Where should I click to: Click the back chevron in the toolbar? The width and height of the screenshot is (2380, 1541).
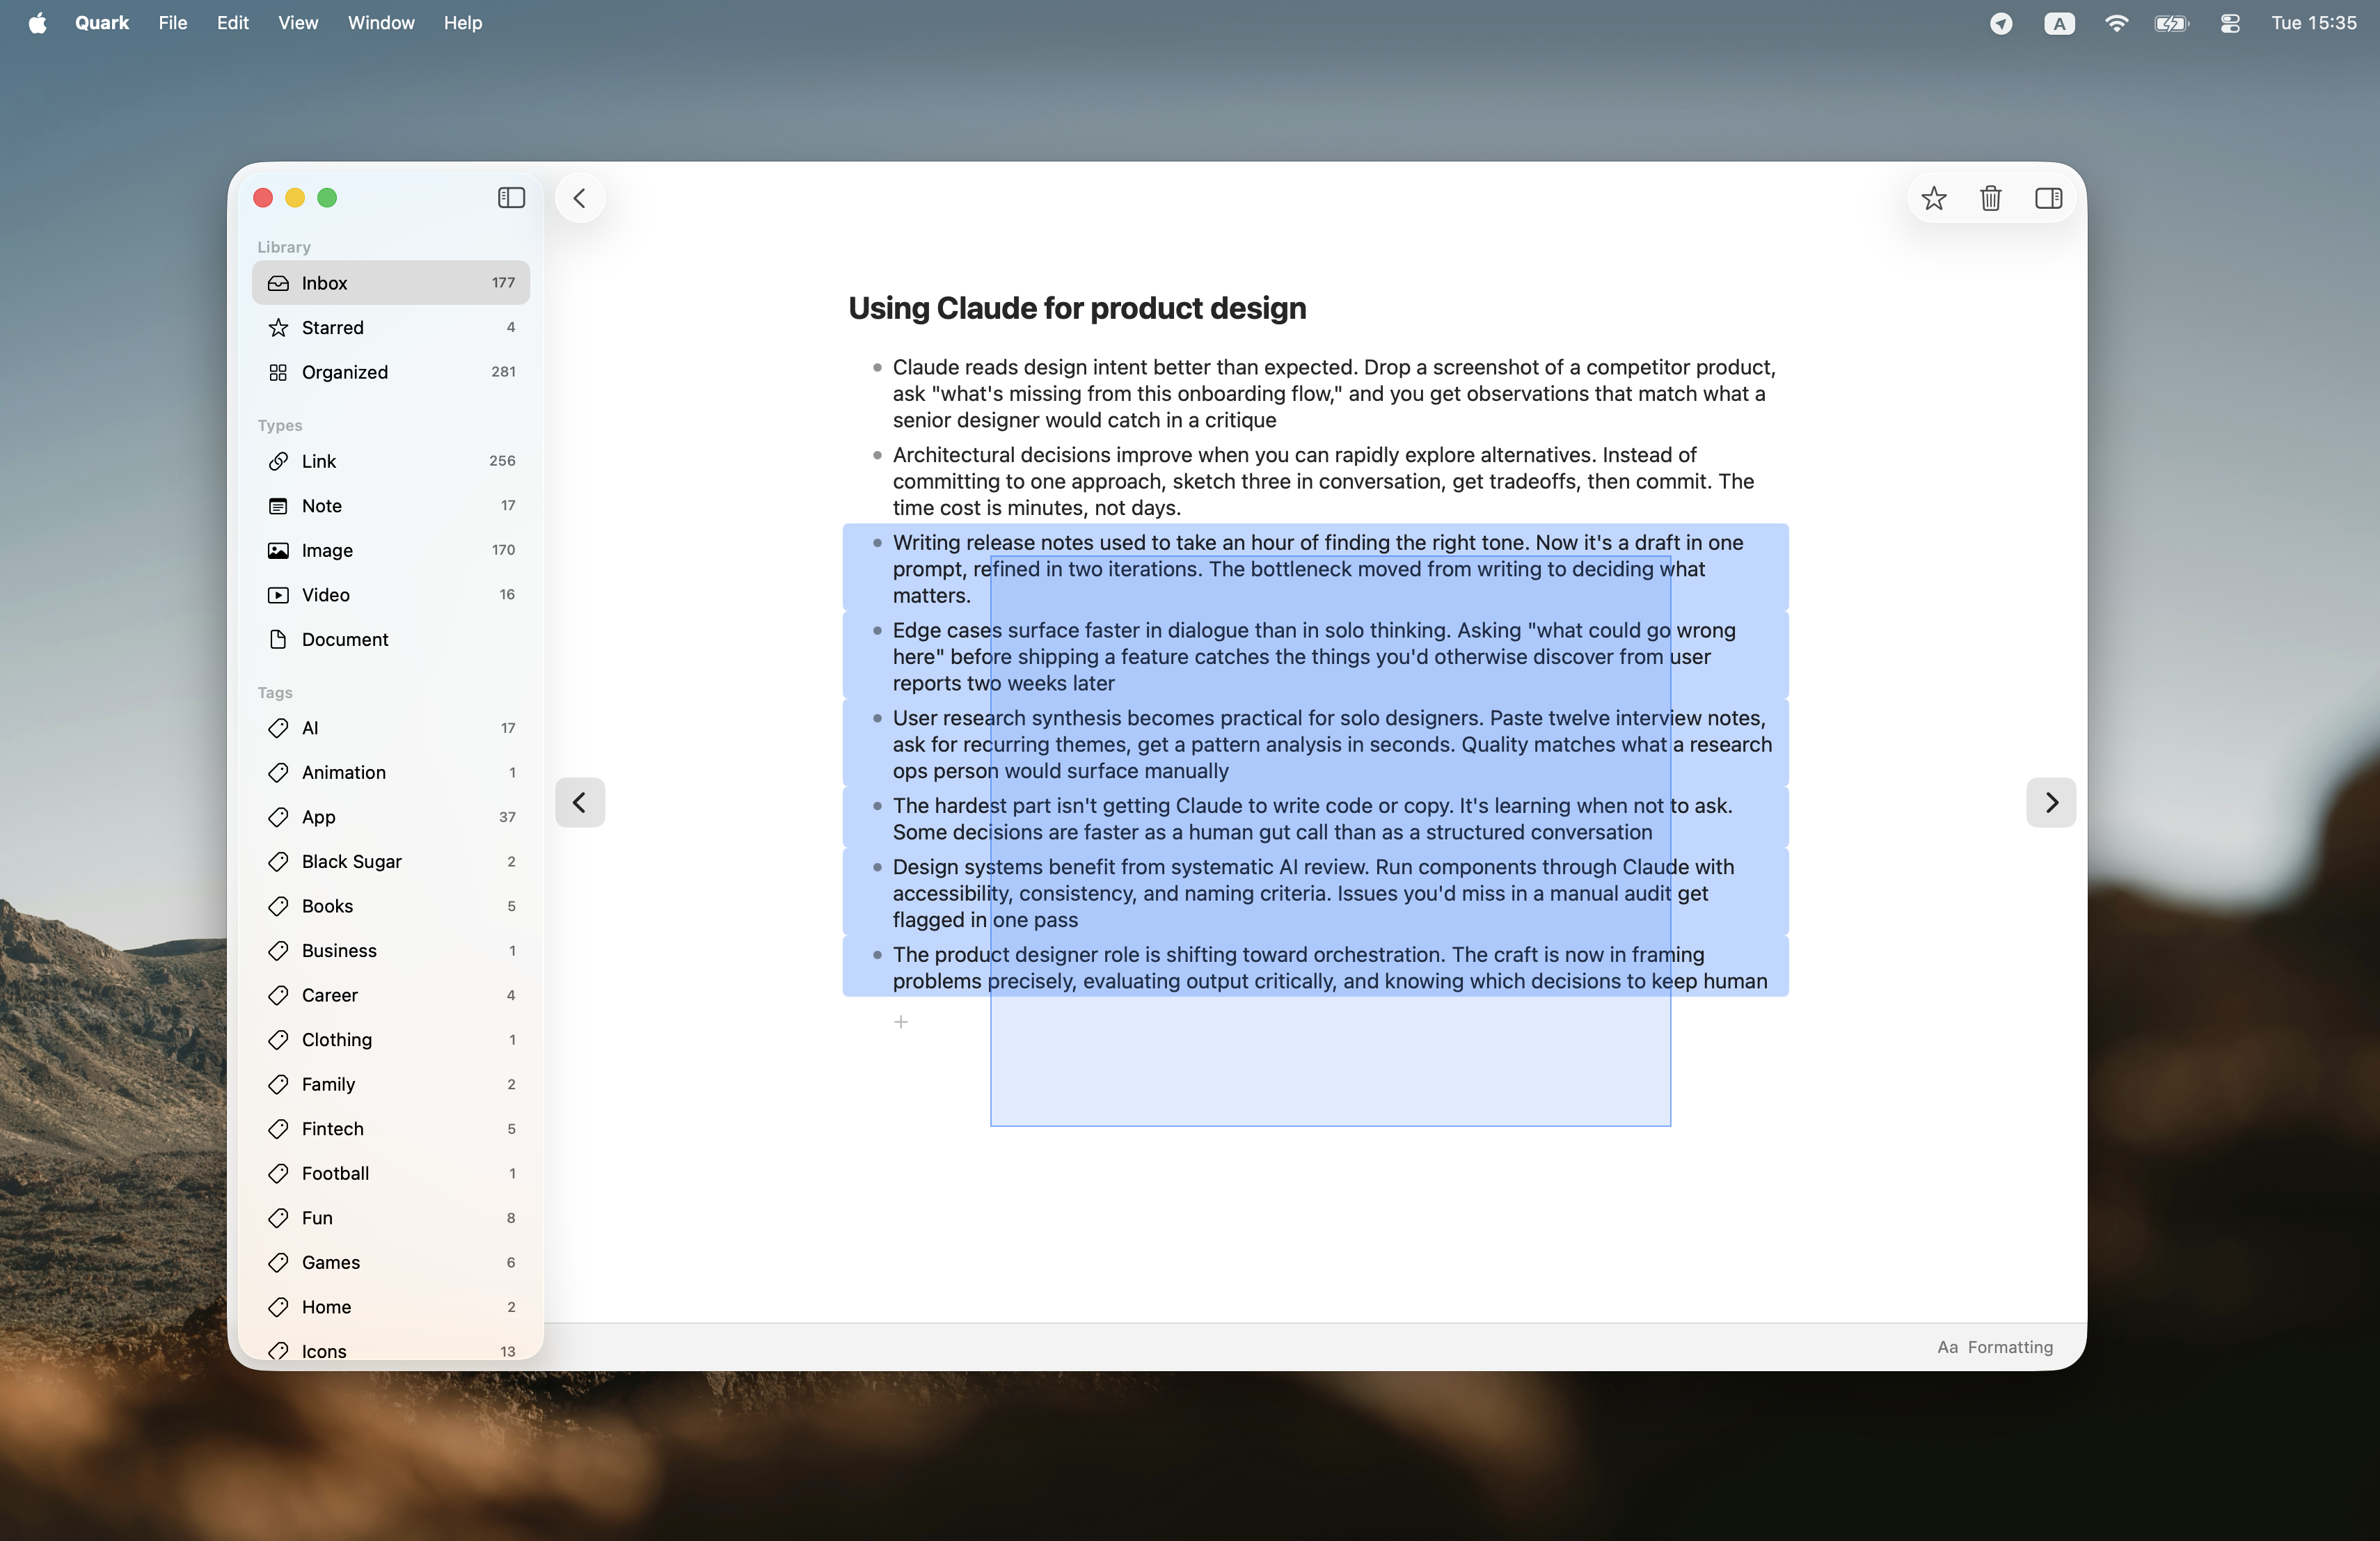579,198
